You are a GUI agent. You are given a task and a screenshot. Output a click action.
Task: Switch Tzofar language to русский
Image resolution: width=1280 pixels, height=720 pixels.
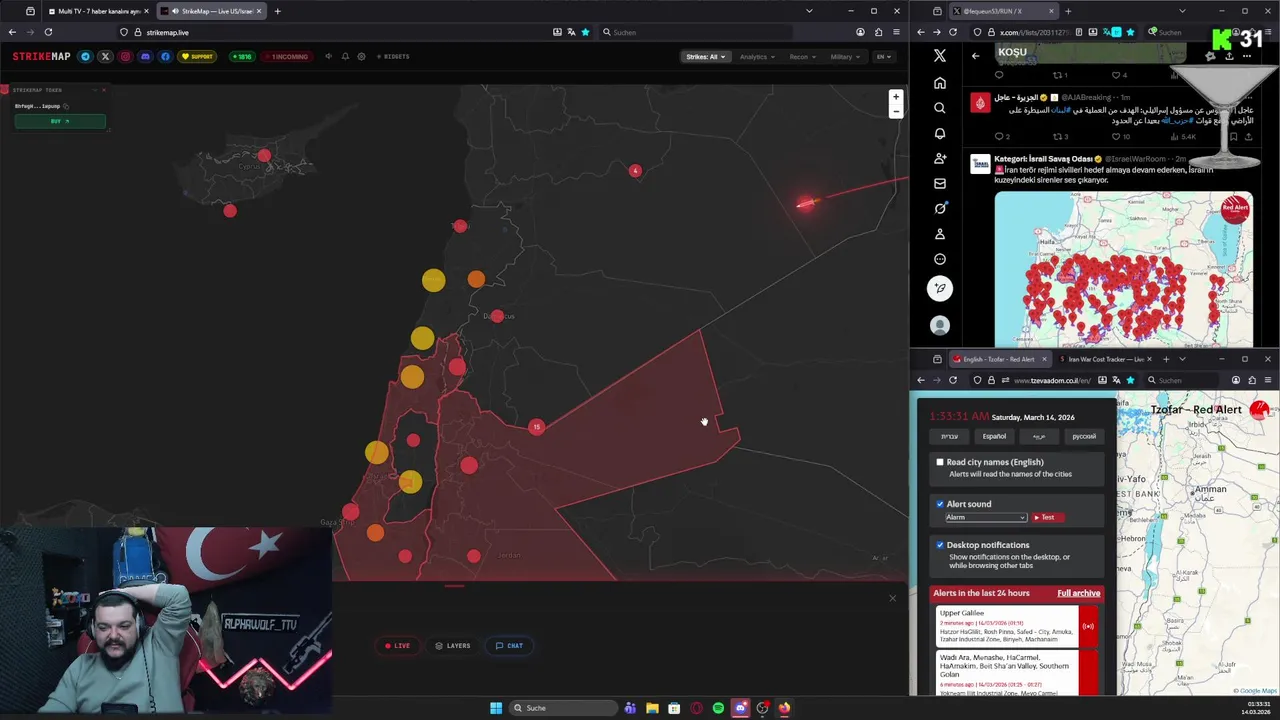(x=1084, y=436)
